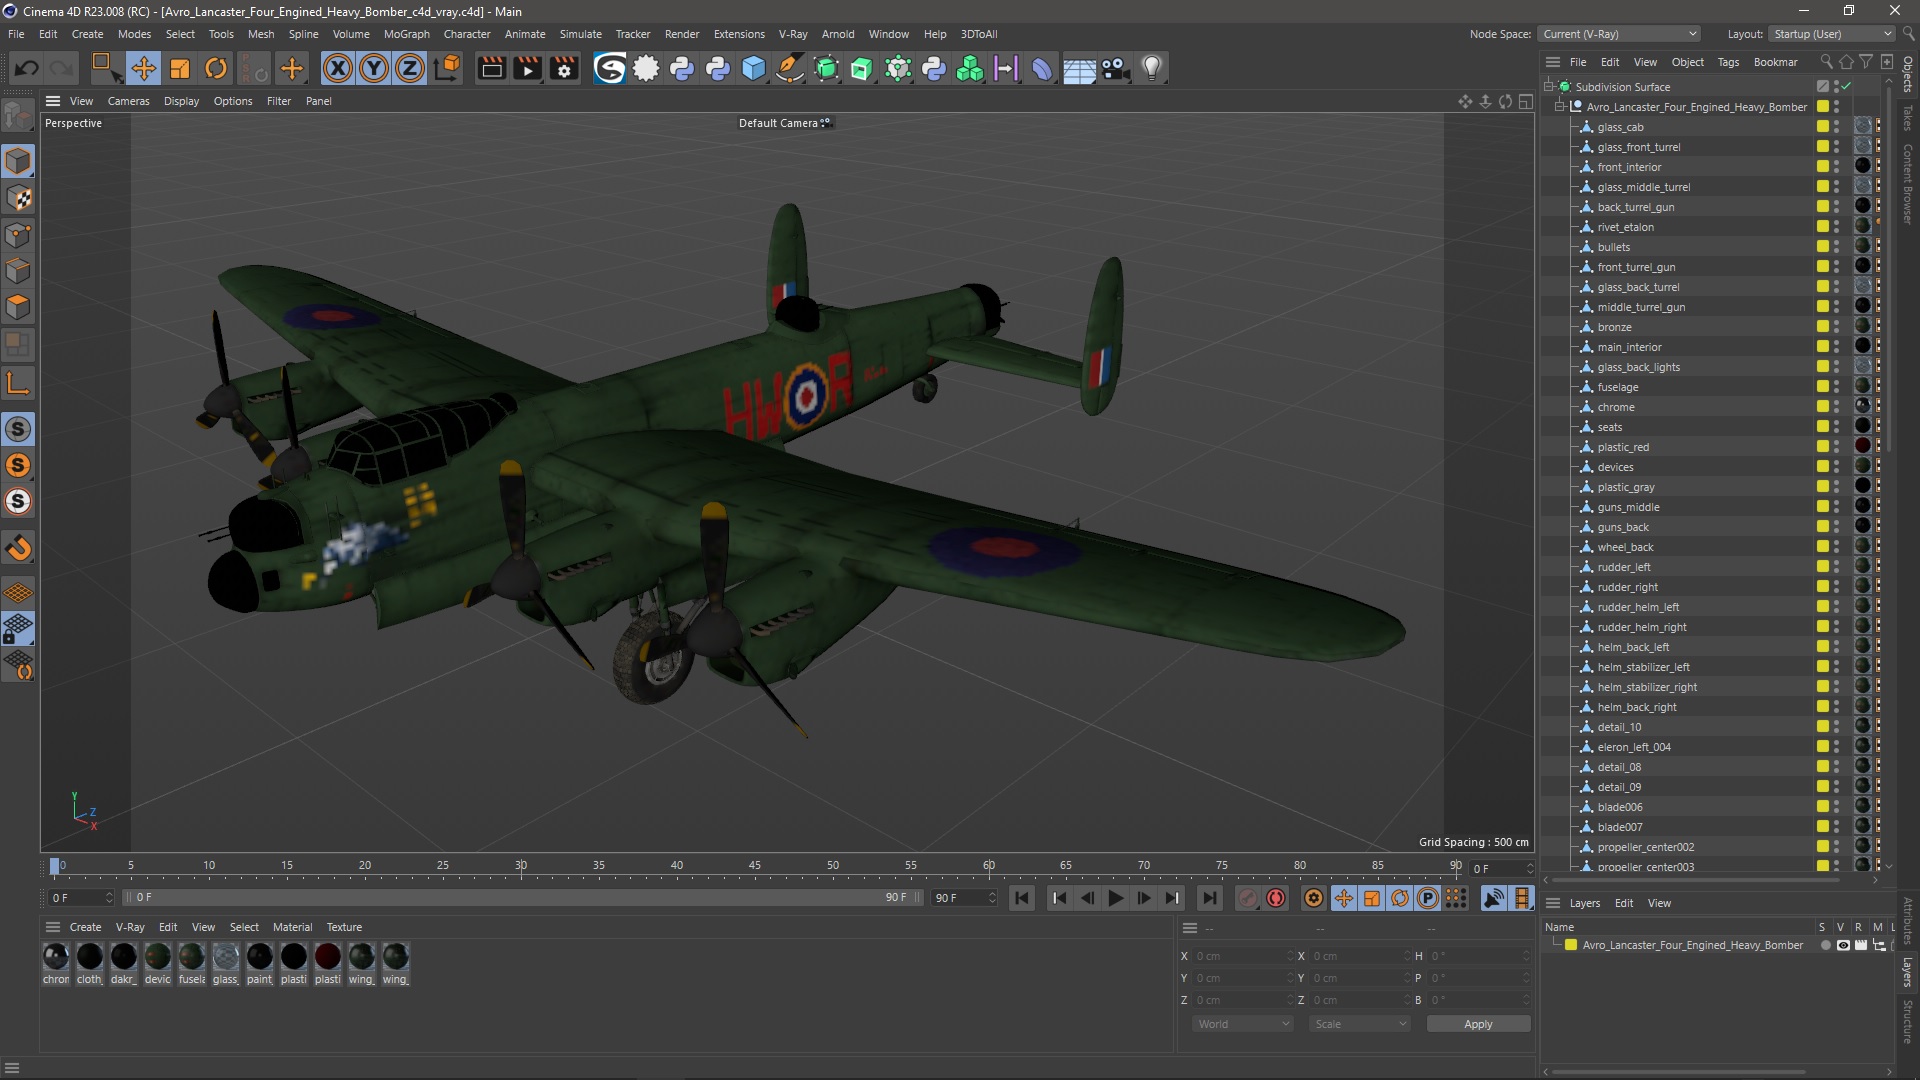Screen dimensions: 1920x1080
Task: Open the MoGraph menu
Action: pyautogui.click(x=406, y=34)
